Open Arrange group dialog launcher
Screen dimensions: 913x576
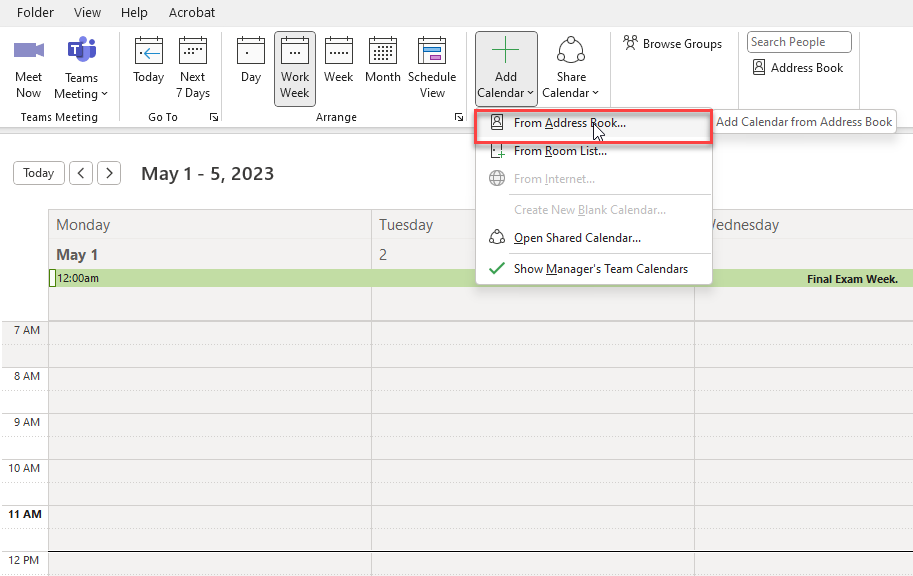[458, 118]
